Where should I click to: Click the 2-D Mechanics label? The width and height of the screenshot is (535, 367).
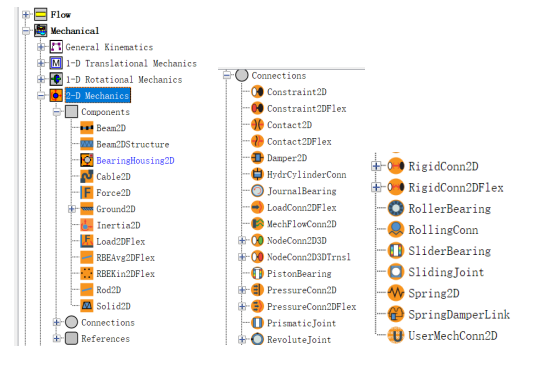98,96
